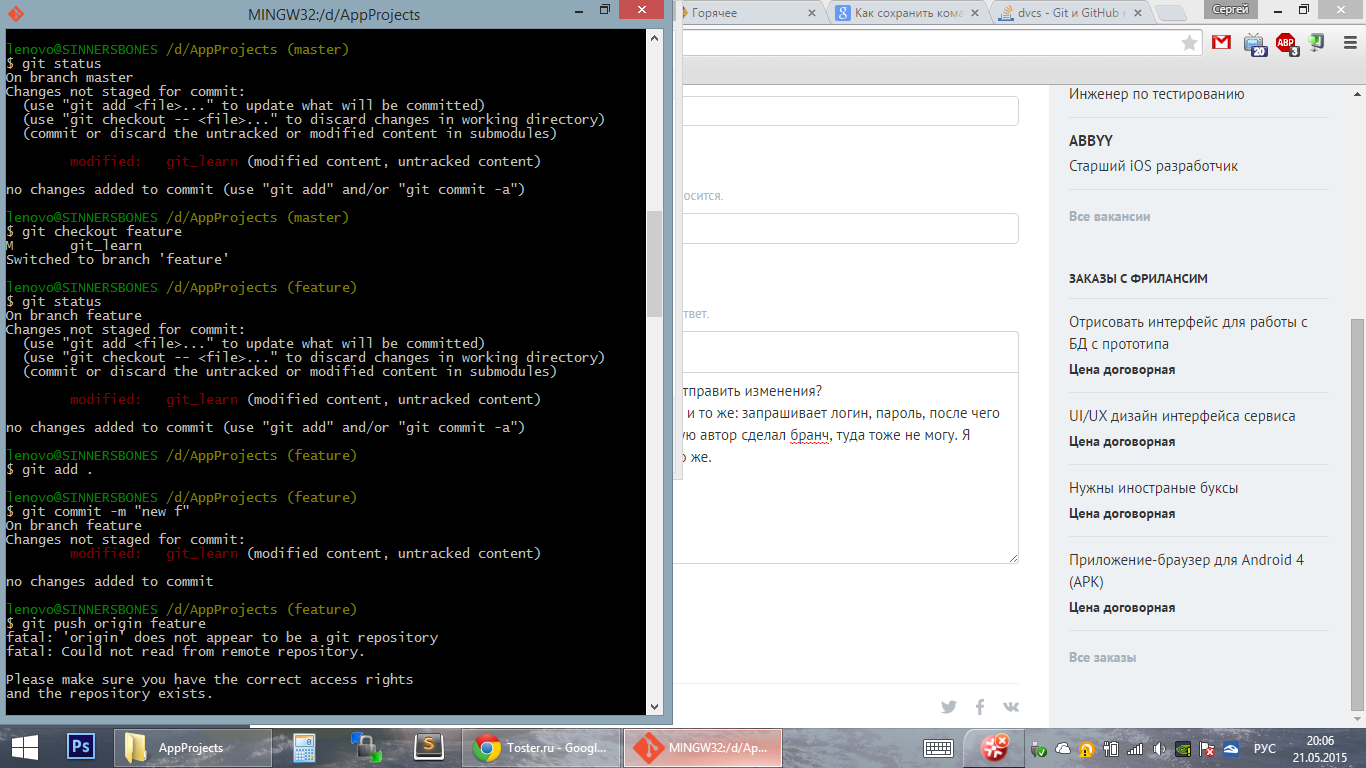Open the AppProjects folder taskbar item
This screenshot has height=768, width=1366.
pos(193,748)
